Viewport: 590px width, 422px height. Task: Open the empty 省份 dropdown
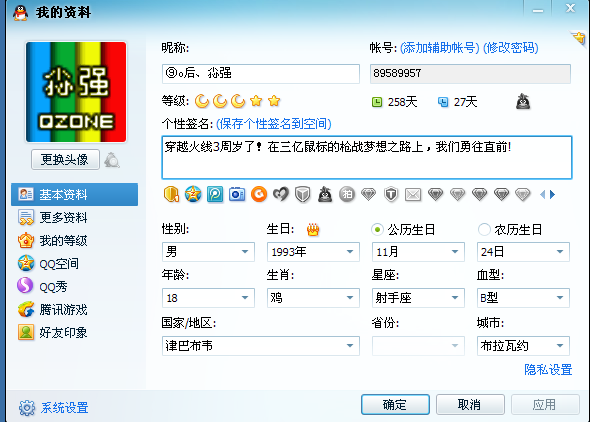(418, 346)
